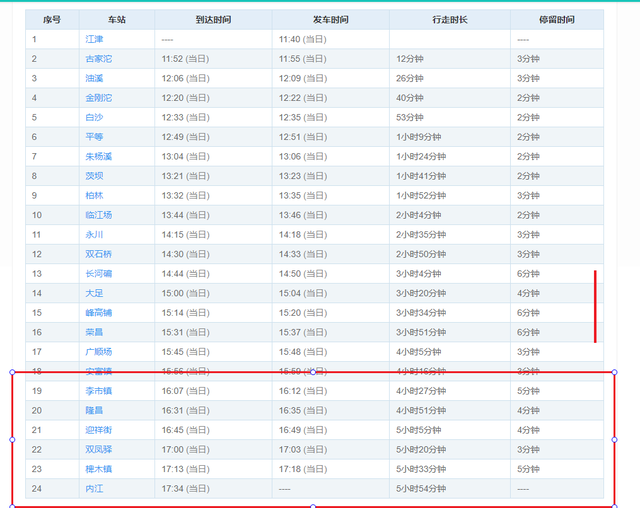
Task: Open the 峰高铺 station link
Action: coord(98,313)
